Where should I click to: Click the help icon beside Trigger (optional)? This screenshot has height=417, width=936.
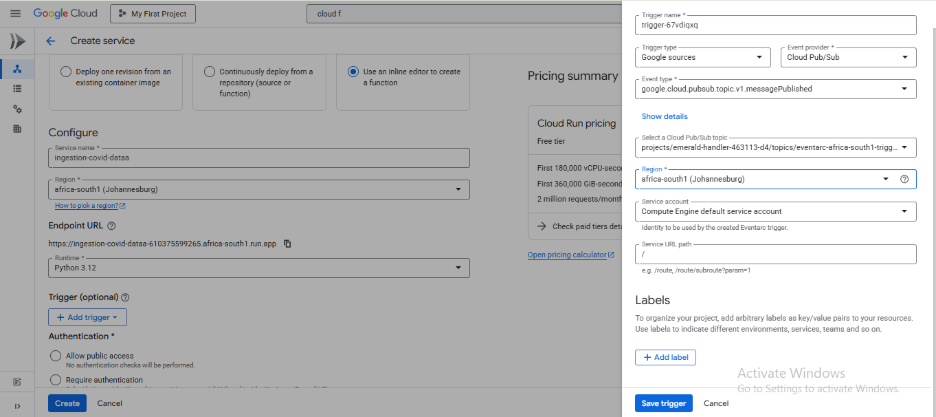[x=125, y=297]
